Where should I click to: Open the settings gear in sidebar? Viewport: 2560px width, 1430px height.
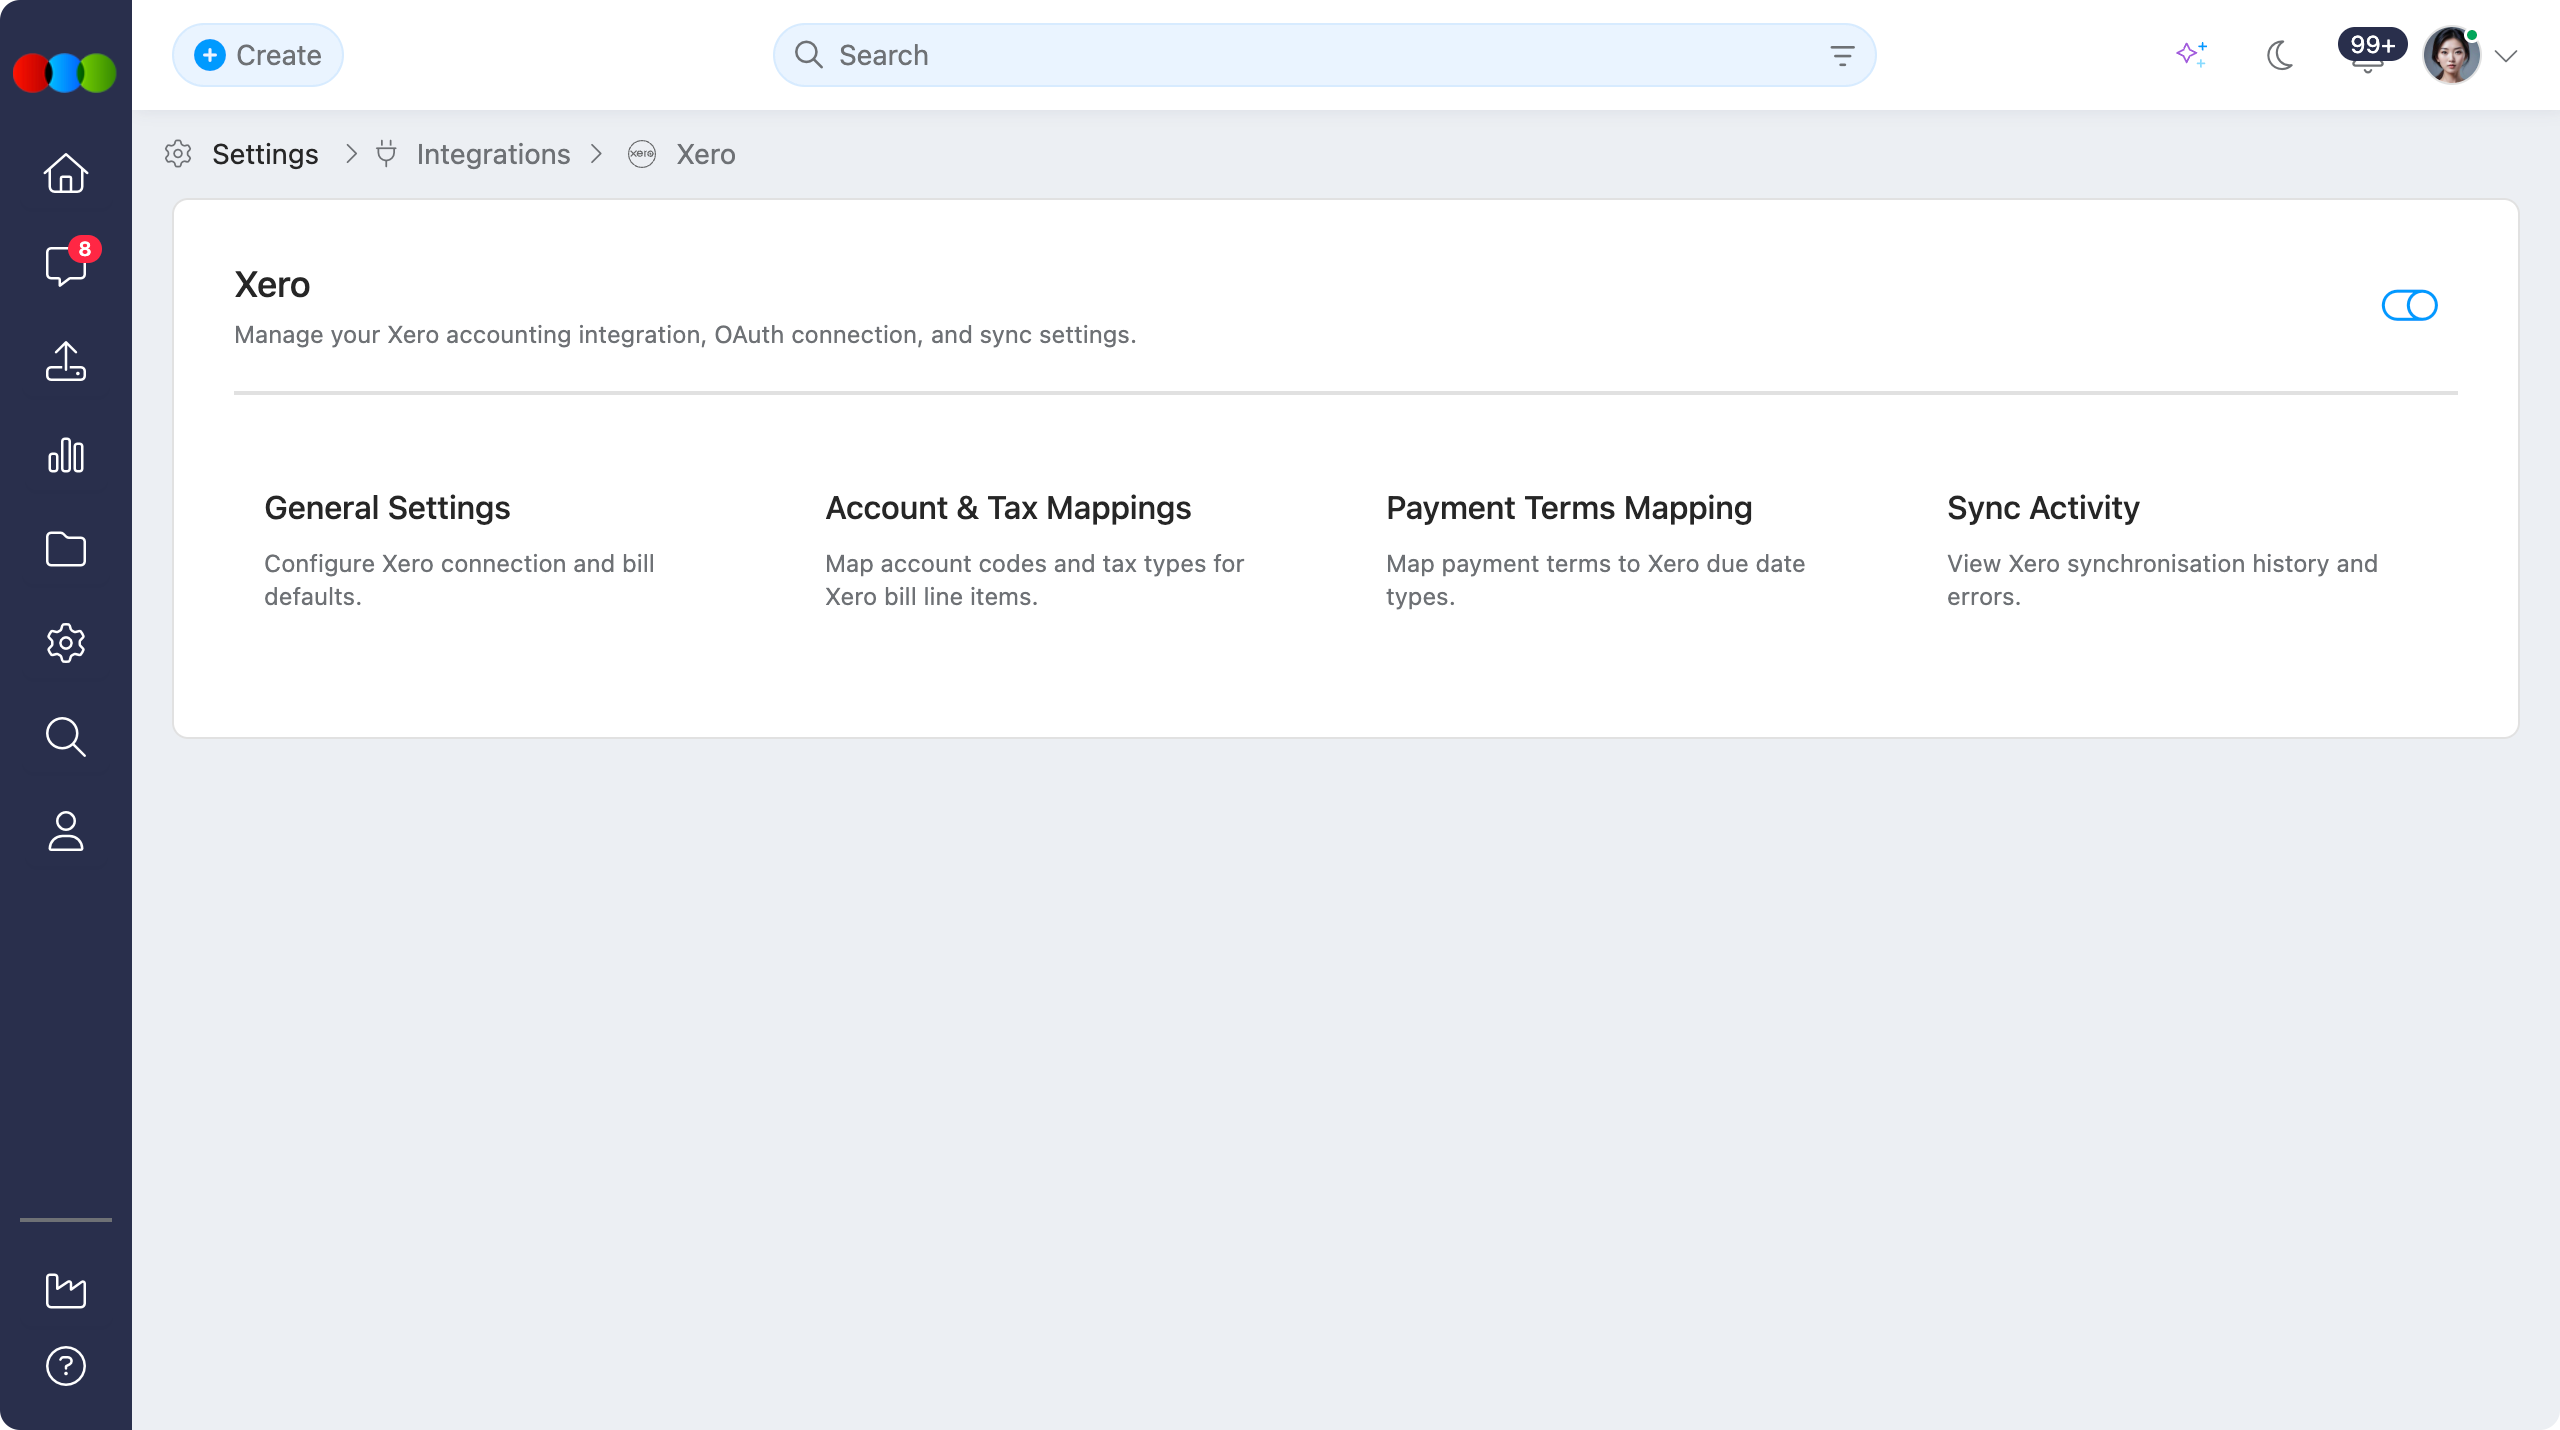tap(66, 643)
